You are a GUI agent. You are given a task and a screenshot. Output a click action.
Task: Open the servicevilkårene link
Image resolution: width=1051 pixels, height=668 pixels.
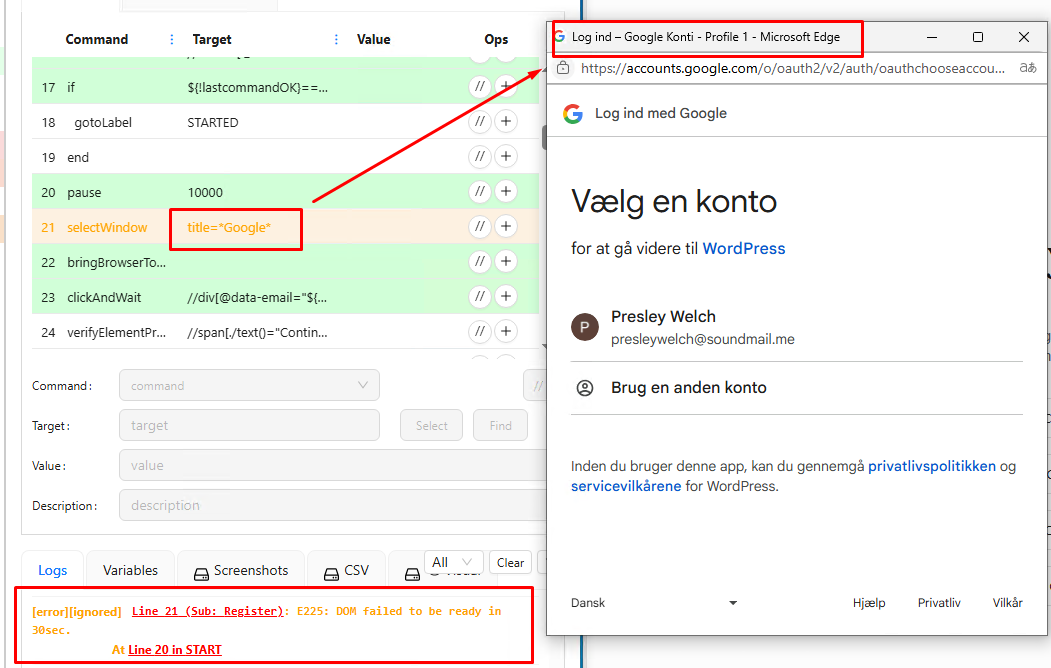[626, 486]
